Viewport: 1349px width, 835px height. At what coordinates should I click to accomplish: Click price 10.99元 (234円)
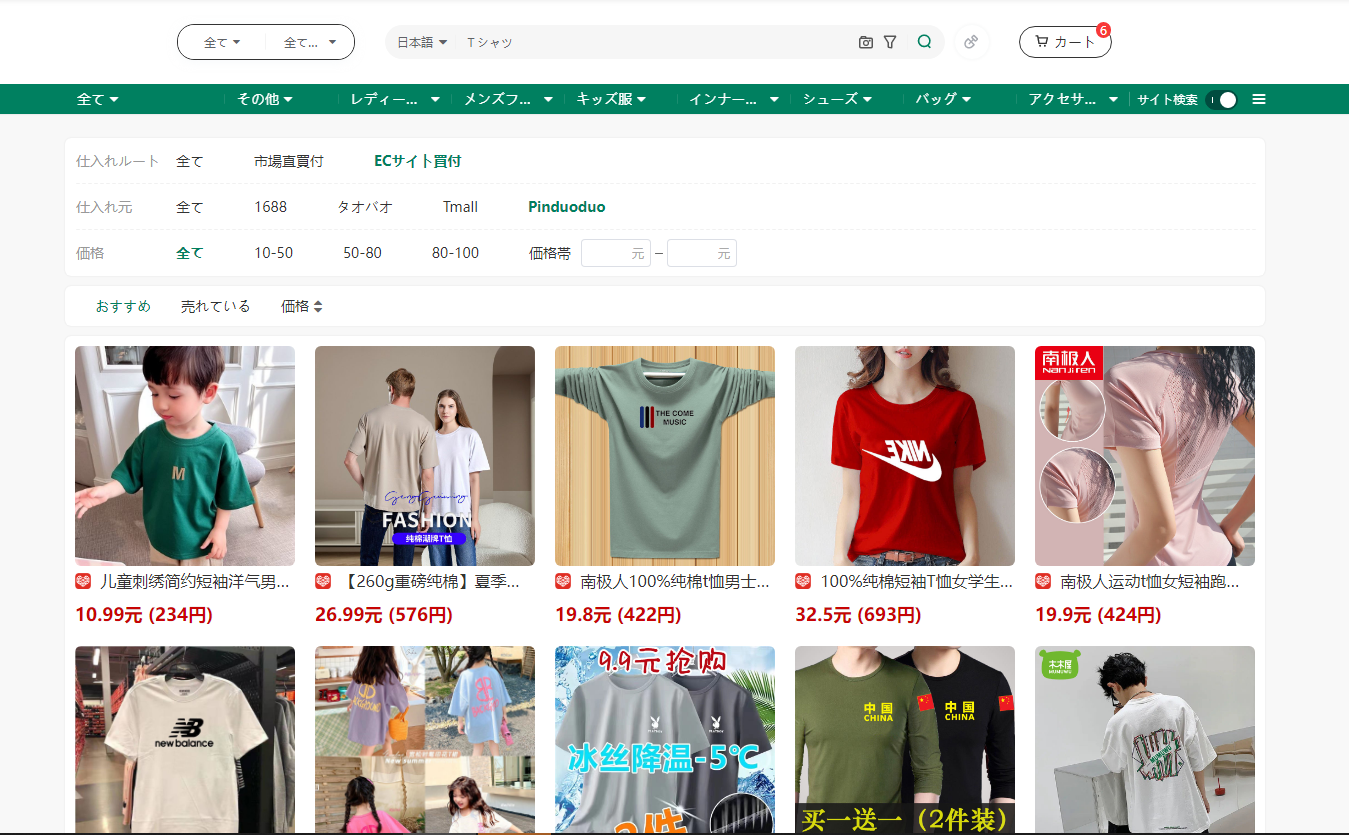[x=144, y=615]
